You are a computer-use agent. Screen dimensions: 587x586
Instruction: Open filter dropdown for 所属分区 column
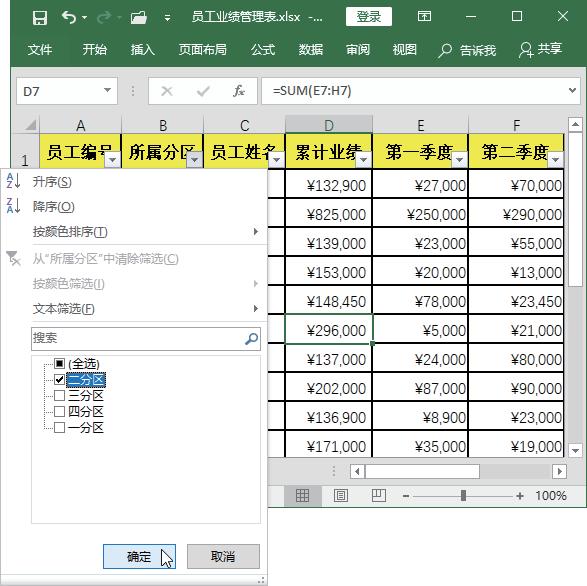pos(194,161)
